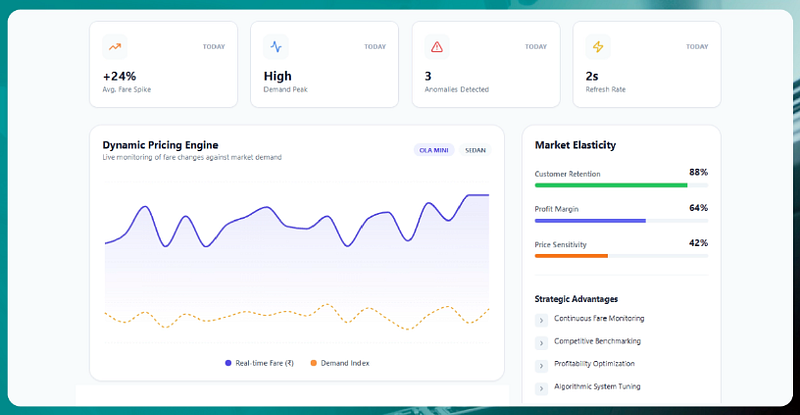
Task: Click the Demand Peak label
Action: coord(286,89)
